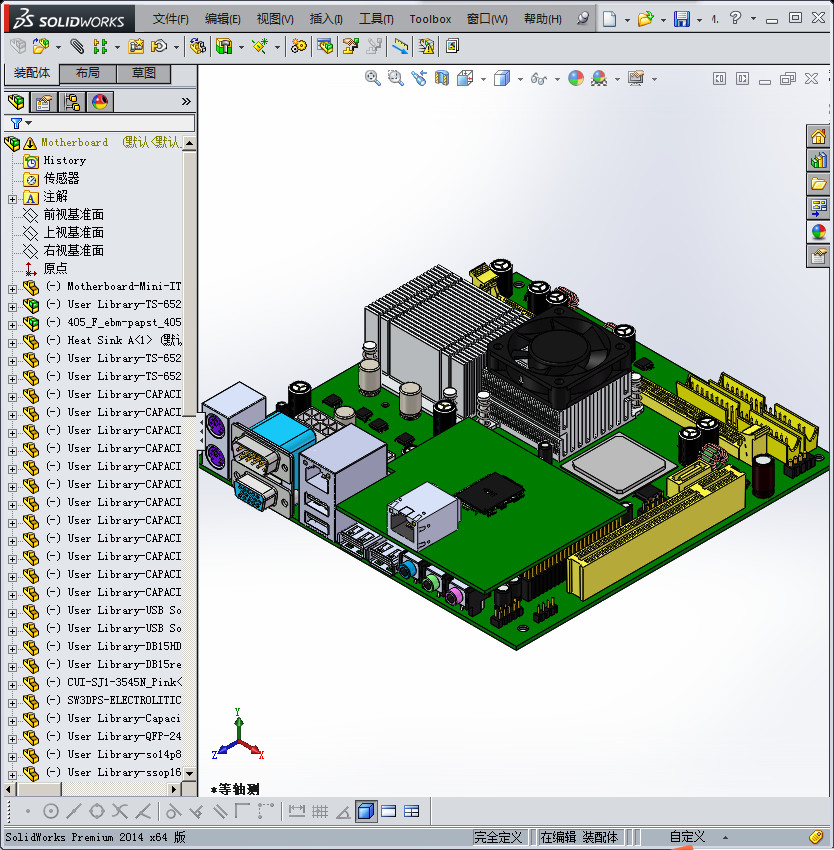The height and width of the screenshot is (850, 834).
Task: Select the 前视基准面 plane in the tree
Action: (73, 215)
